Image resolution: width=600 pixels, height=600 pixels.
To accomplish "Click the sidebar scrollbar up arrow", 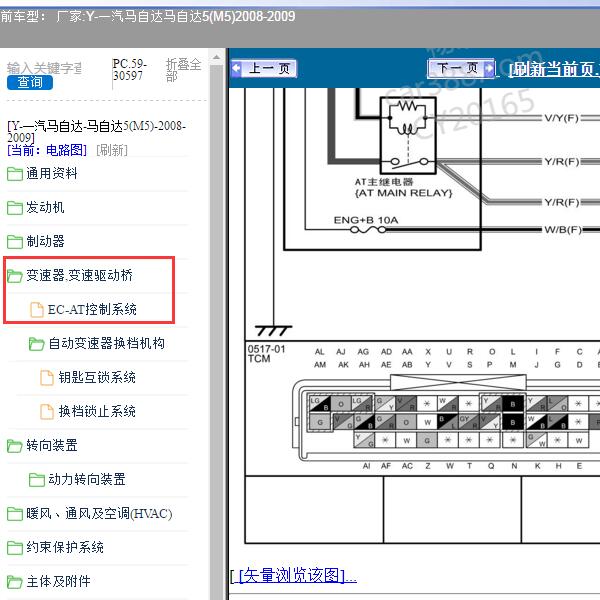I will [216, 58].
